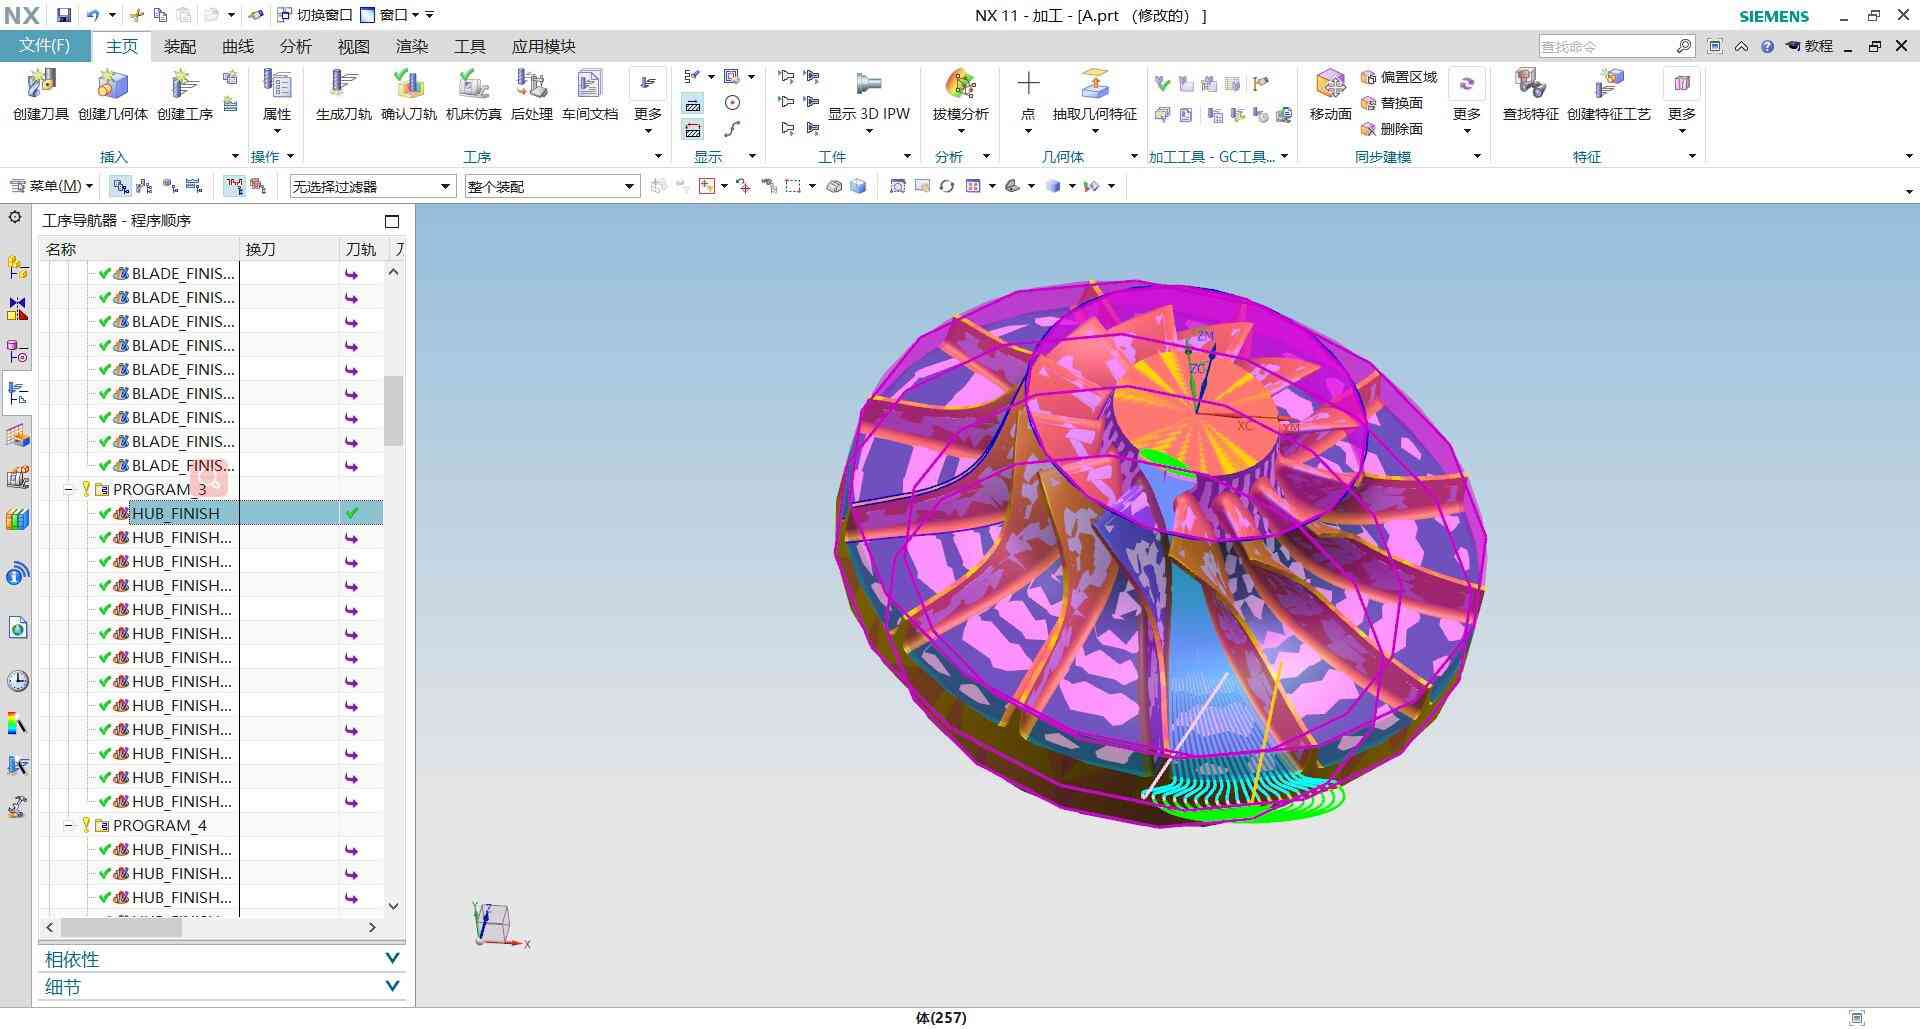The image size is (1920, 1029).
Task: Click the 生成刀轨 (Generate Tool Path) icon
Action: click(343, 85)
